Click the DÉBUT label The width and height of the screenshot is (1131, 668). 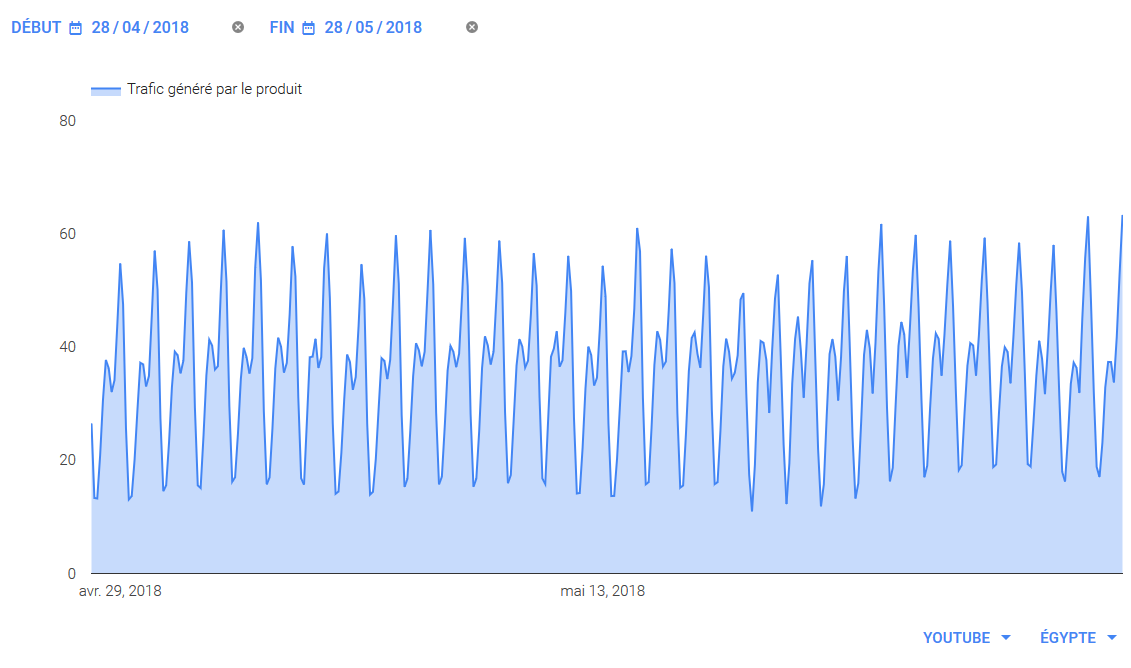(36, 27)
